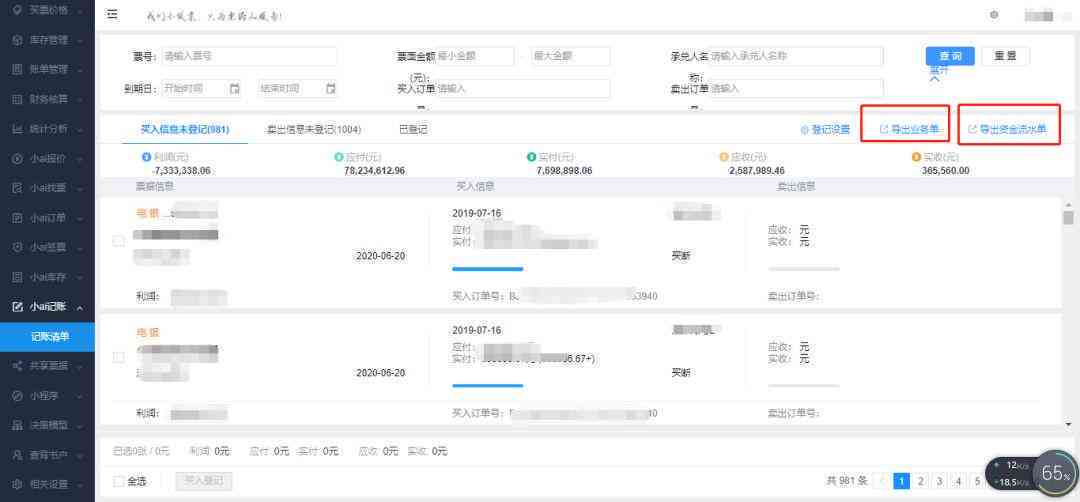The height and width of the screenshot is (502, 1080).
Task: Click the info icon next to 应收(元)
Action: click(x=723, y=158)
